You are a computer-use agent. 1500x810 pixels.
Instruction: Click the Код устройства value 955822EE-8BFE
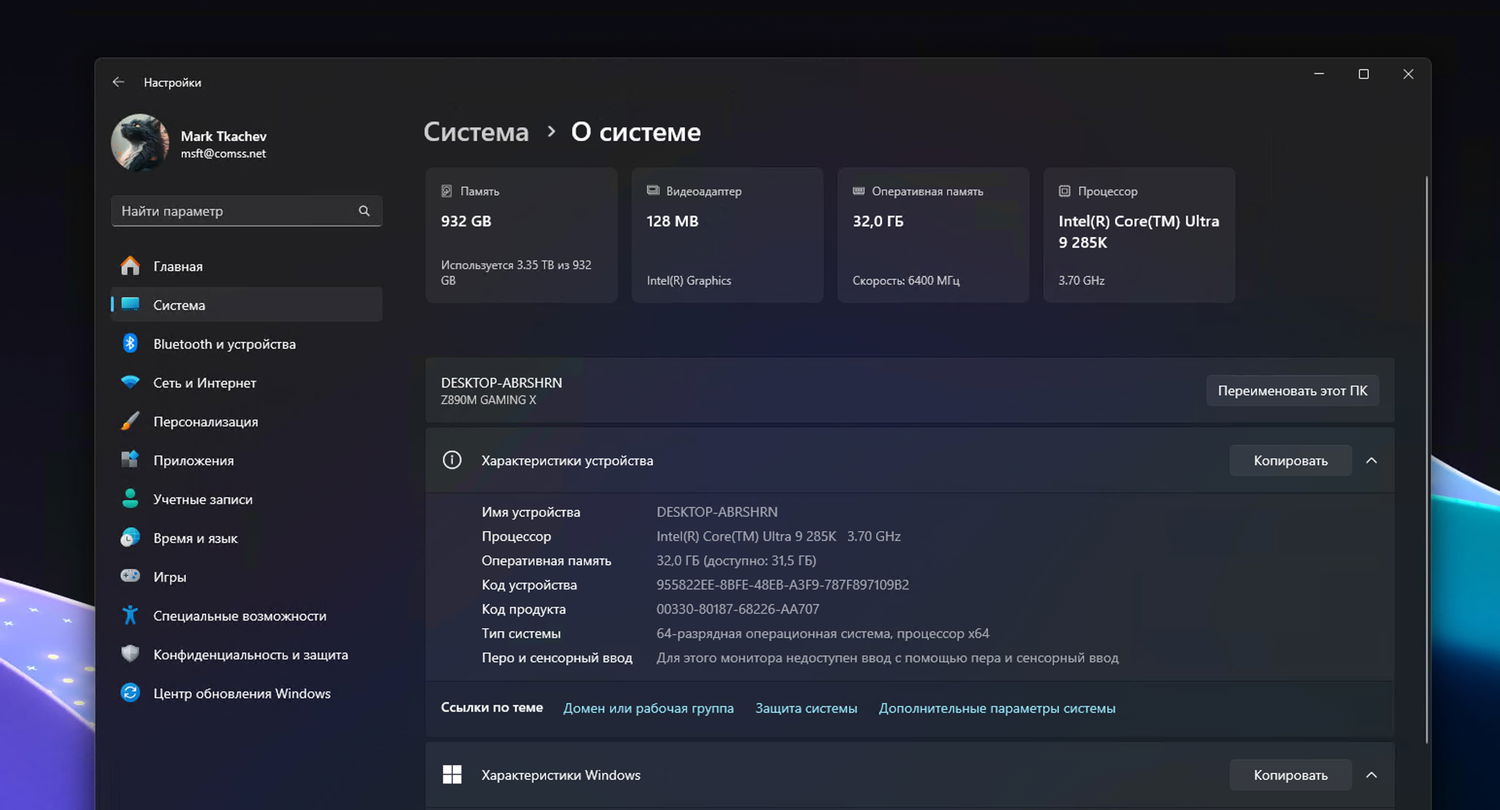782,585
